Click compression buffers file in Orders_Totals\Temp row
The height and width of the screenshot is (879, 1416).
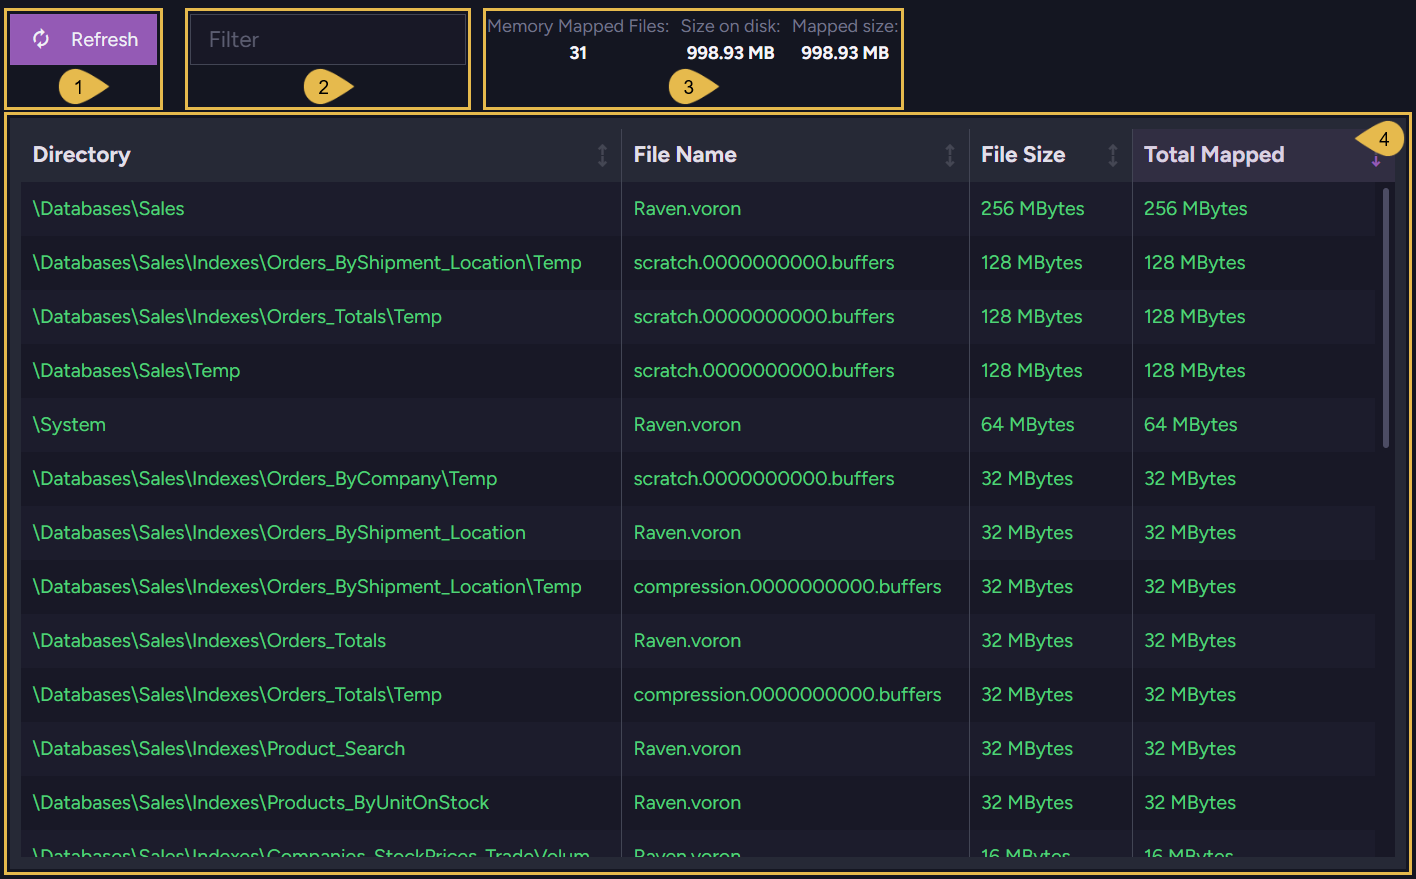(x=787, y=695)
